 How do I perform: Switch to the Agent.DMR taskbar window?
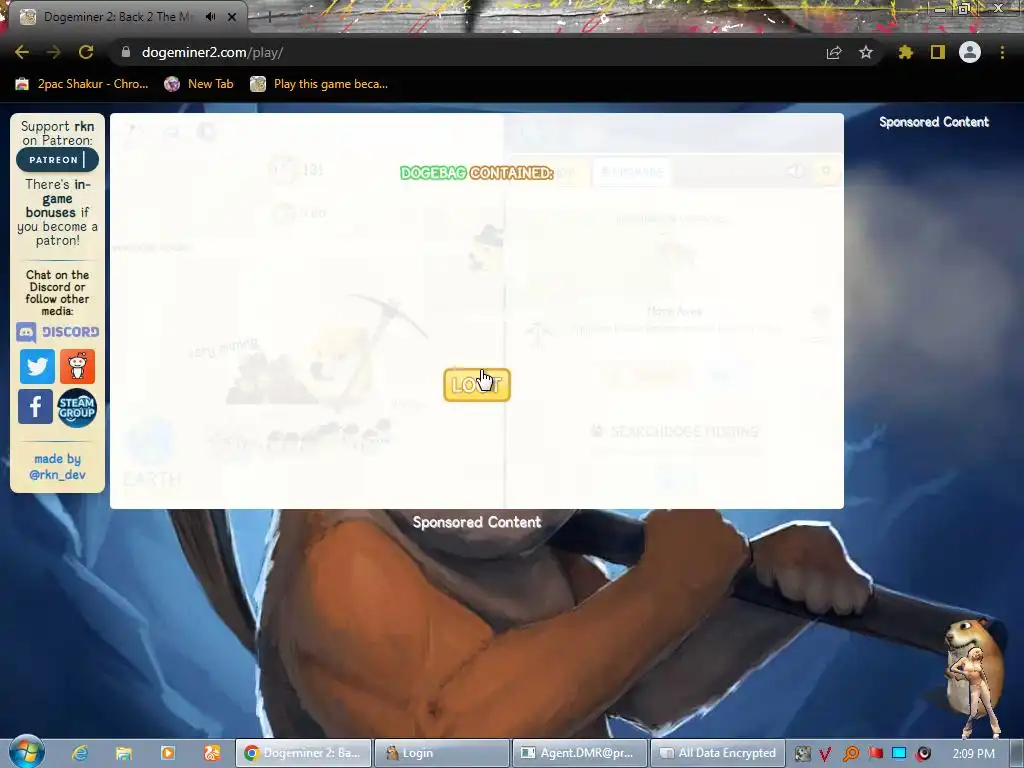tap(580, 753)
